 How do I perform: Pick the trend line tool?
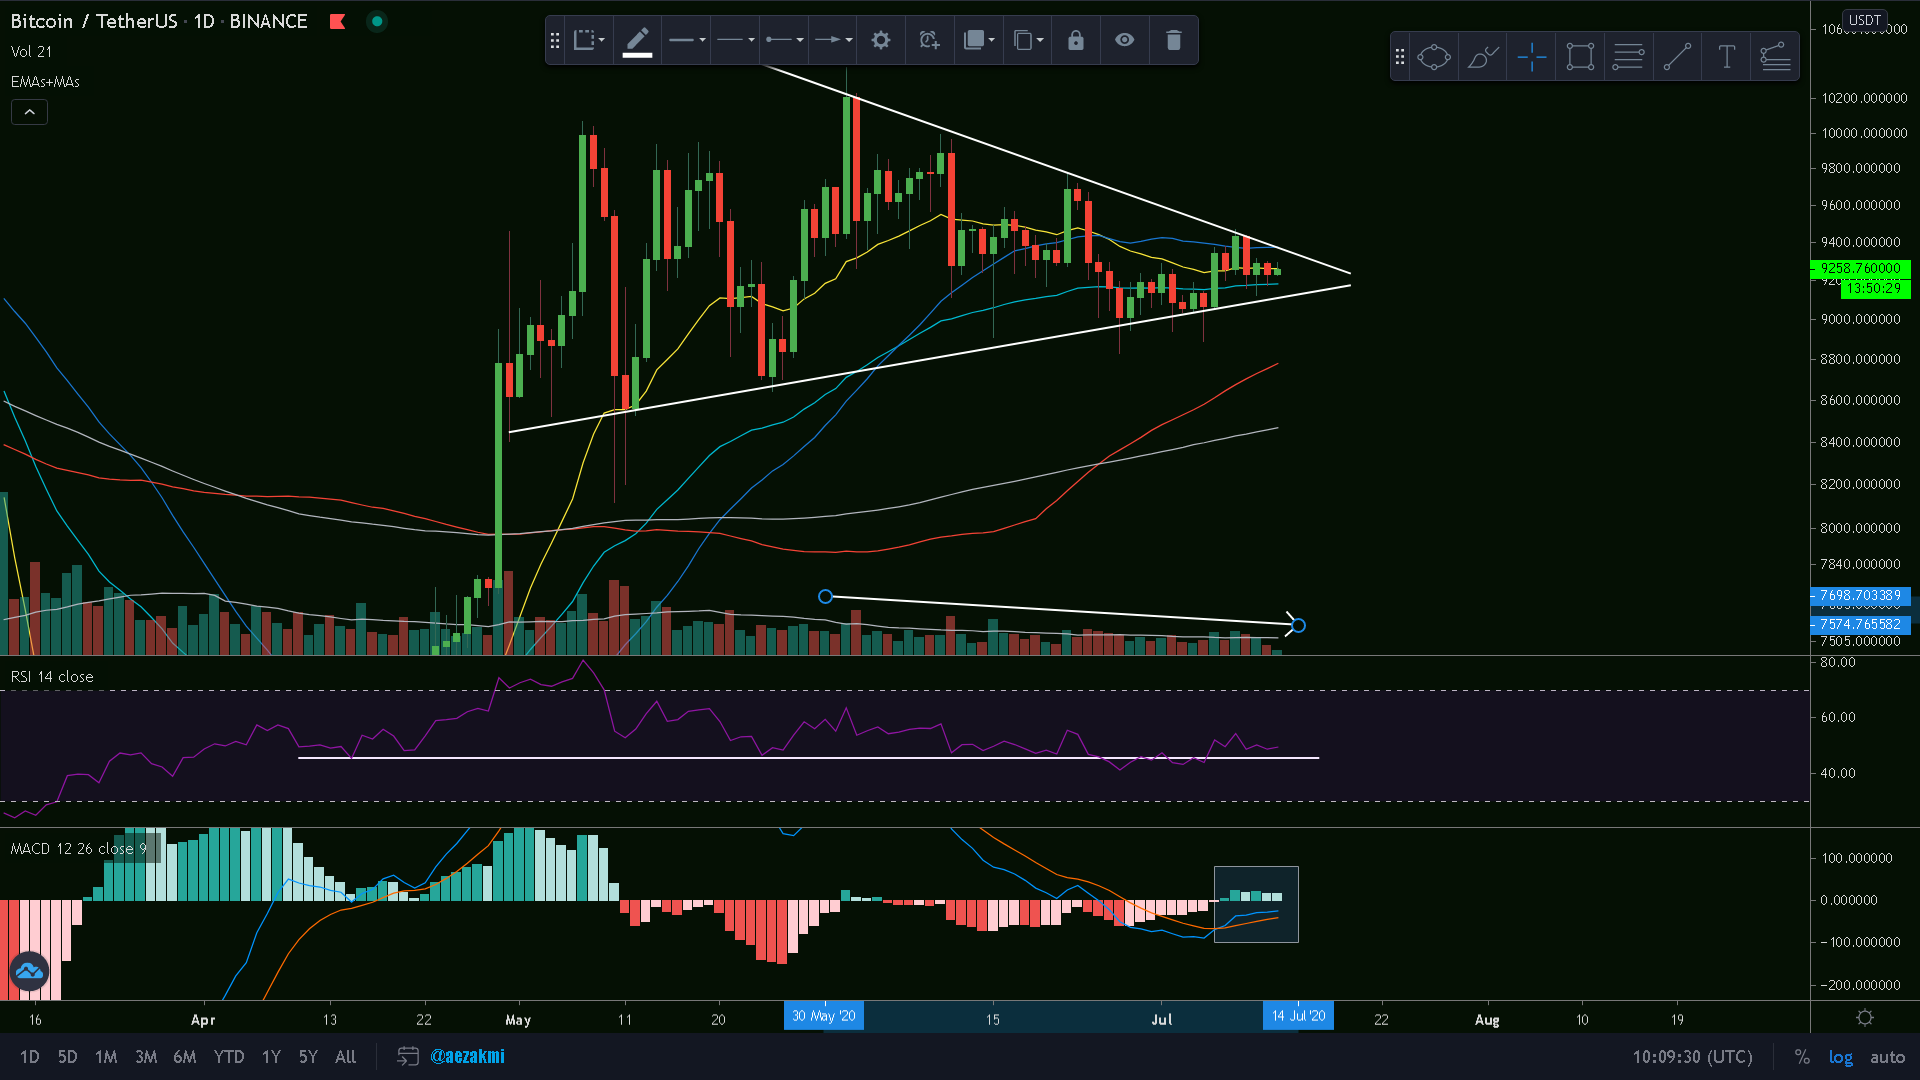1677,57
